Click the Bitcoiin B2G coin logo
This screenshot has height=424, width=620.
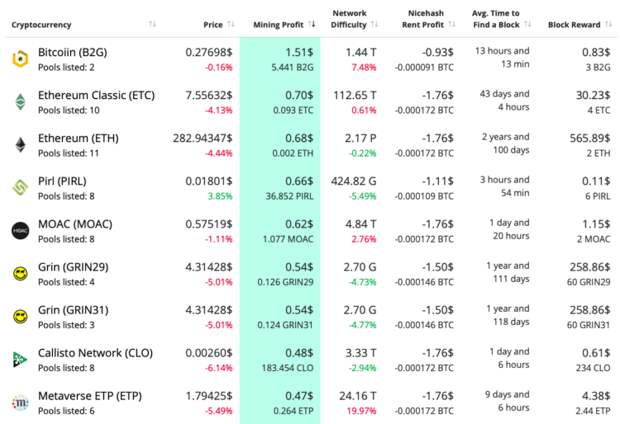point(20,59)
